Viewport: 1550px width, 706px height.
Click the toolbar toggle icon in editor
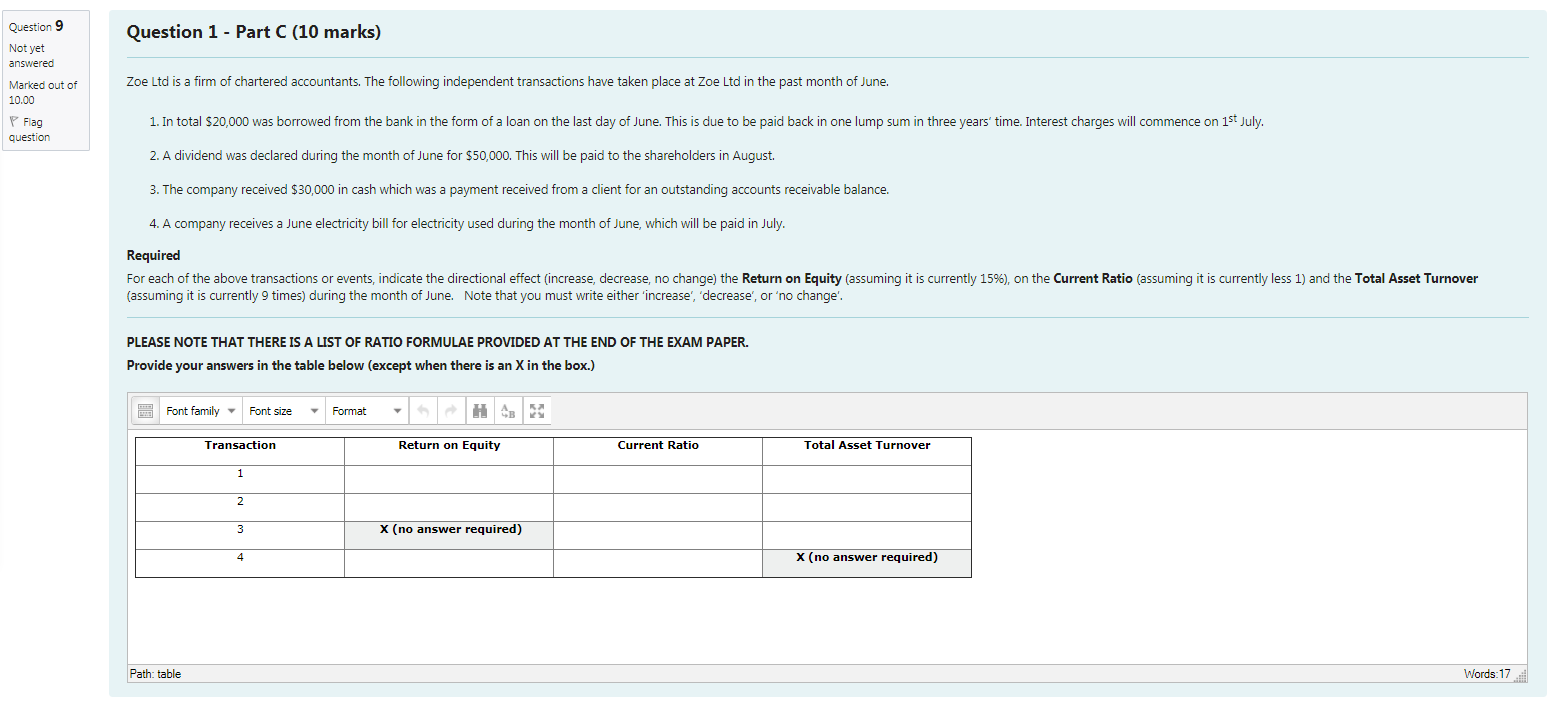pos(145,411)
